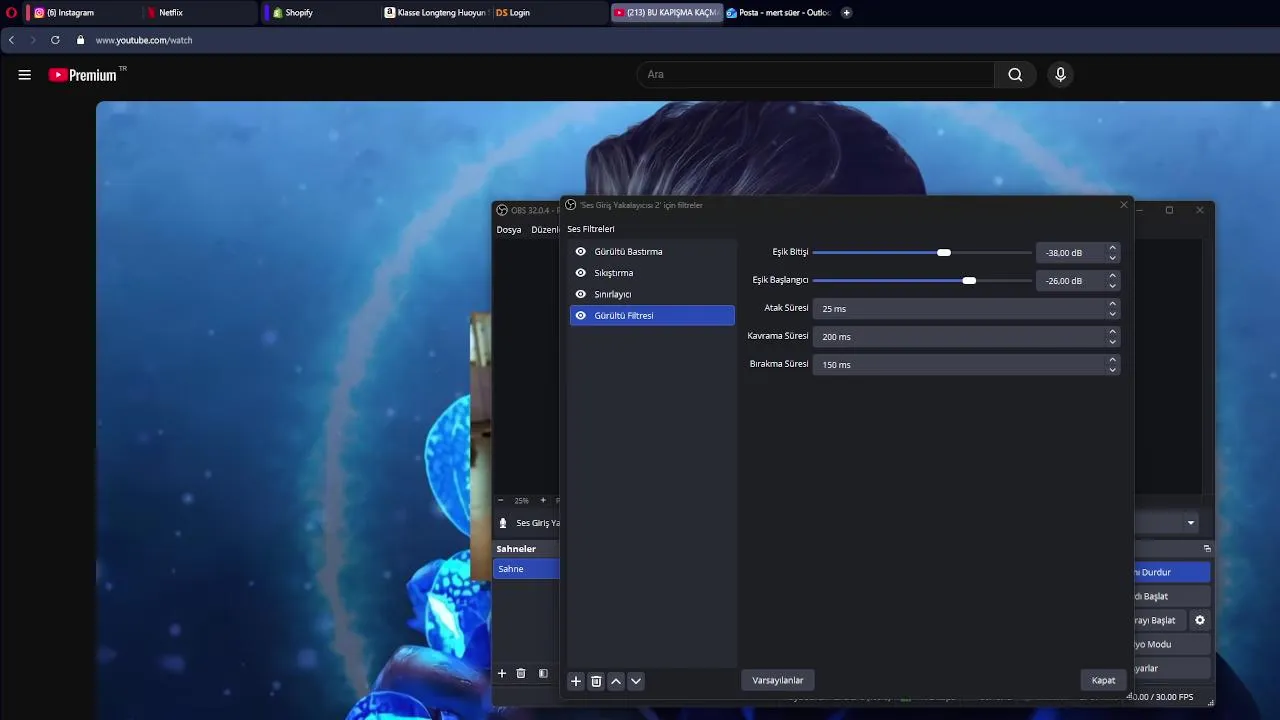Image resolution: width=1280 pixels, height=720 pixels.
Task: Click the Durdur stop button in OBS
Action: click(x=1171, y=572)
